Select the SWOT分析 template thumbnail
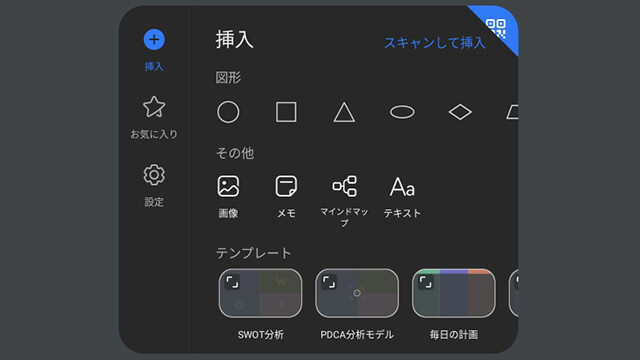Image resolution: width=640 pixels, height=360 pixels. [x=260, y=293]
